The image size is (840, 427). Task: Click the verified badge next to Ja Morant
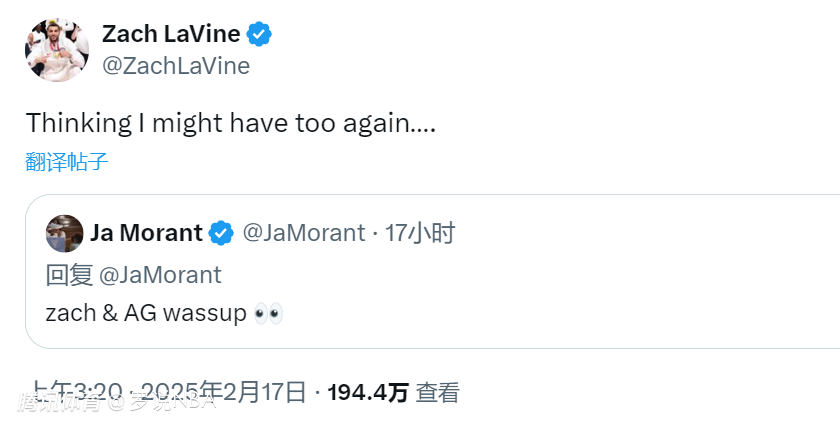pos(221,233)
